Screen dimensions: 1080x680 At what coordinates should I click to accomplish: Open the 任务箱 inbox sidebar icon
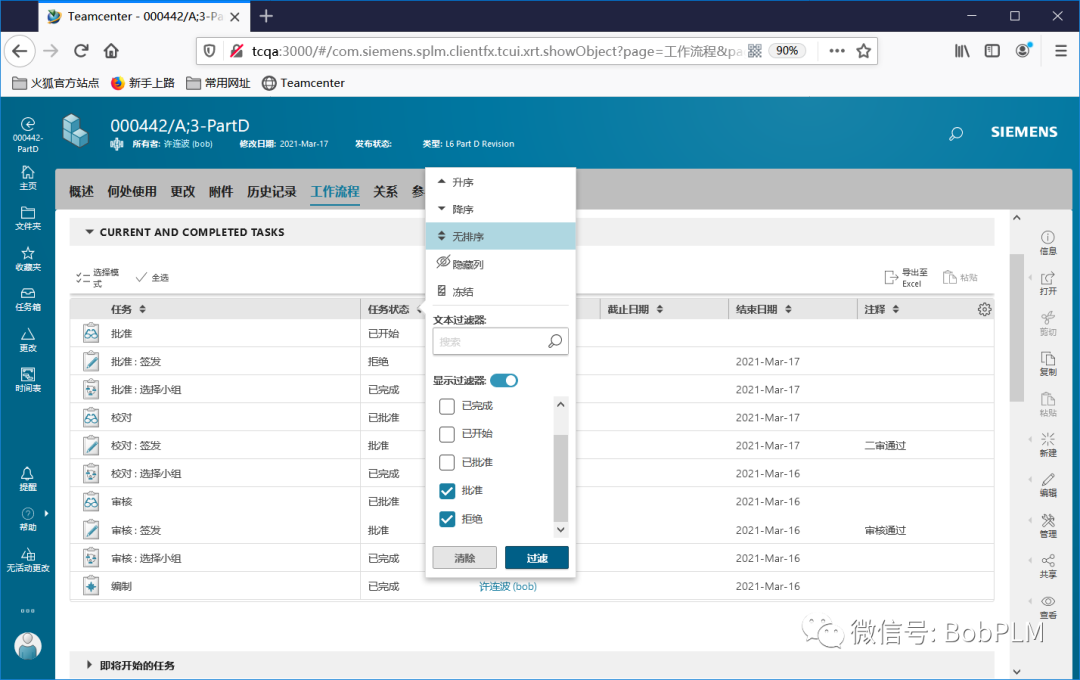coord(28,299)
